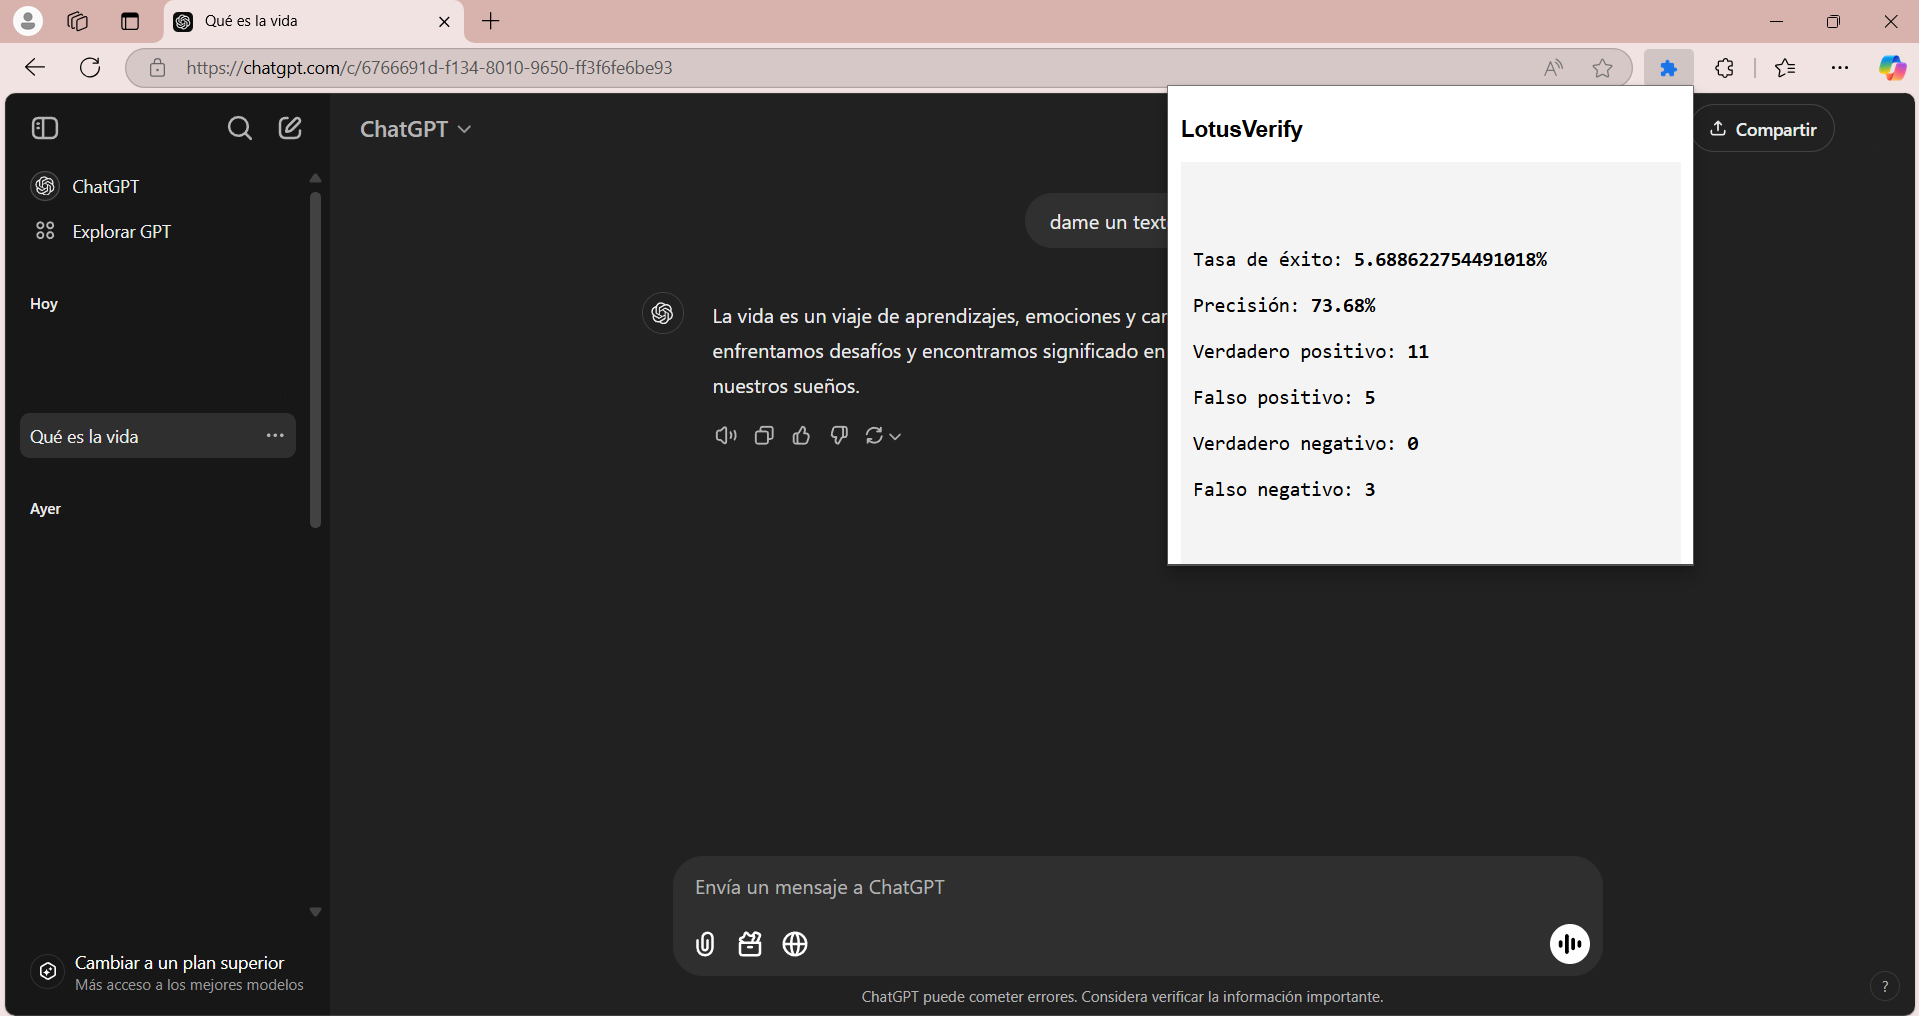Enable web browsing with the globe icon

coord(794,944)
